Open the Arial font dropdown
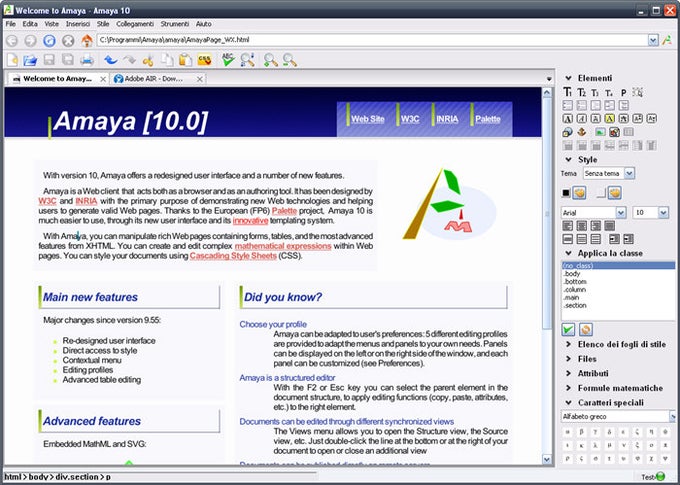The width and height of the screenshot is (680, 485). pos(621,213)
